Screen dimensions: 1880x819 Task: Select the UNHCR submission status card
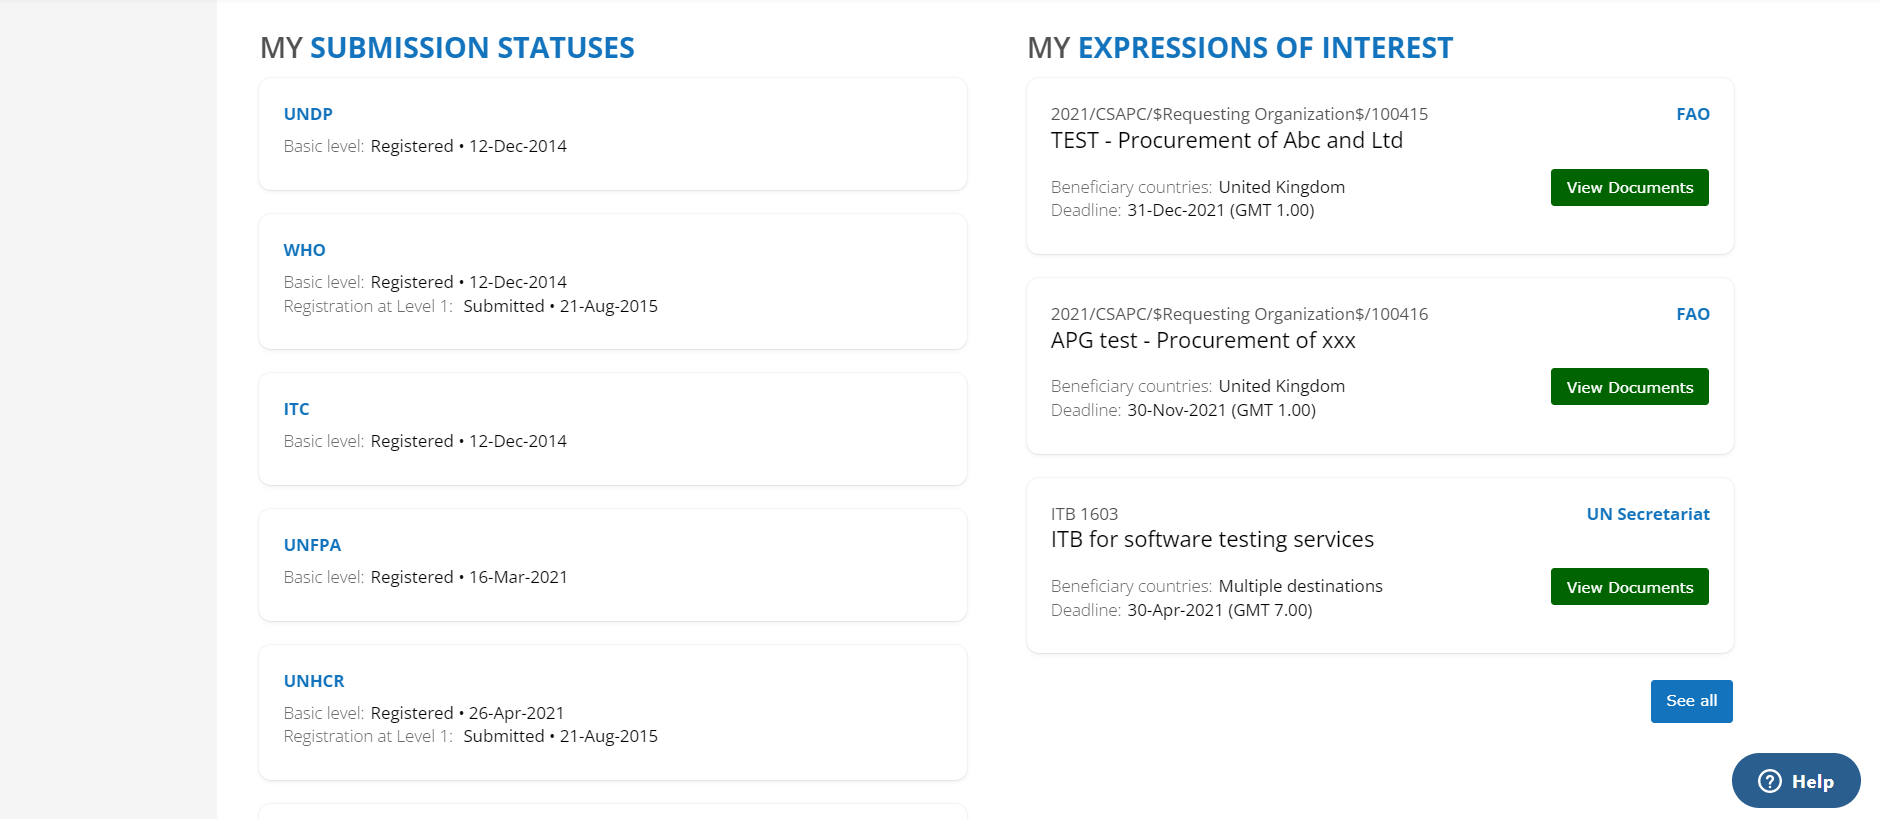pos(613,712)
